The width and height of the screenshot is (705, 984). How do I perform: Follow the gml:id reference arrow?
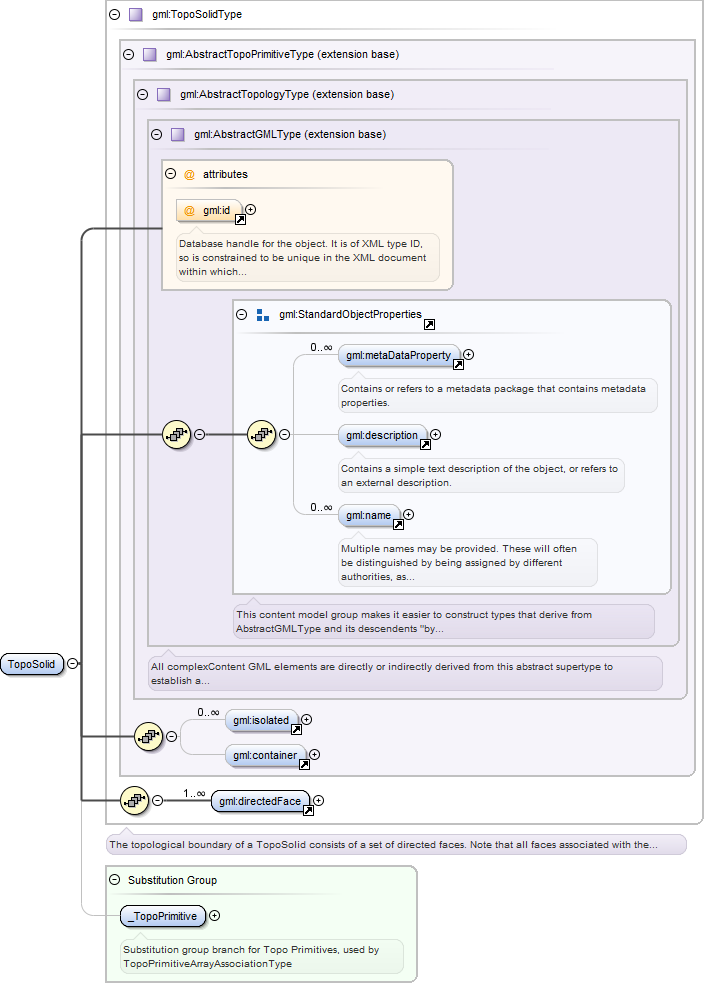pos(240,220)
